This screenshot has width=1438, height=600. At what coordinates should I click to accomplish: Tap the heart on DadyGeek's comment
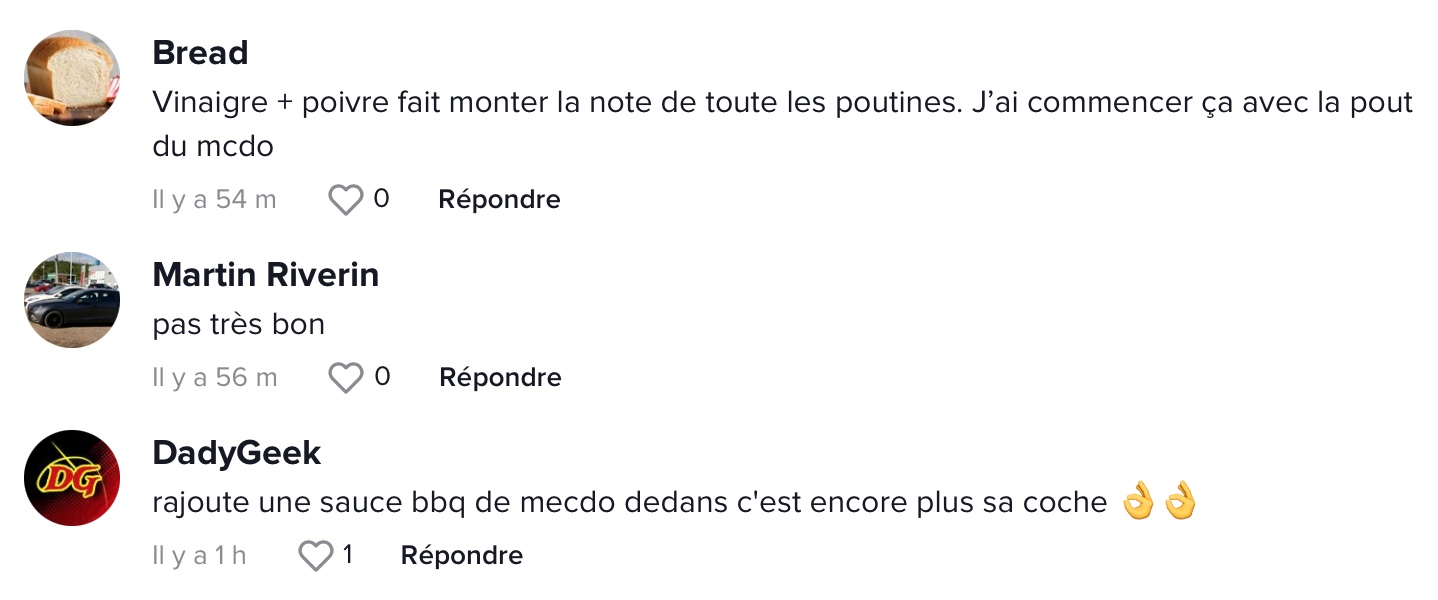pos(316,556)
